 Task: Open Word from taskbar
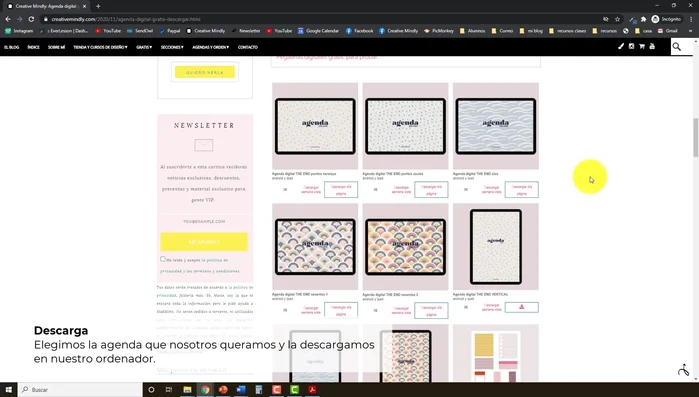tap(241, 389)
